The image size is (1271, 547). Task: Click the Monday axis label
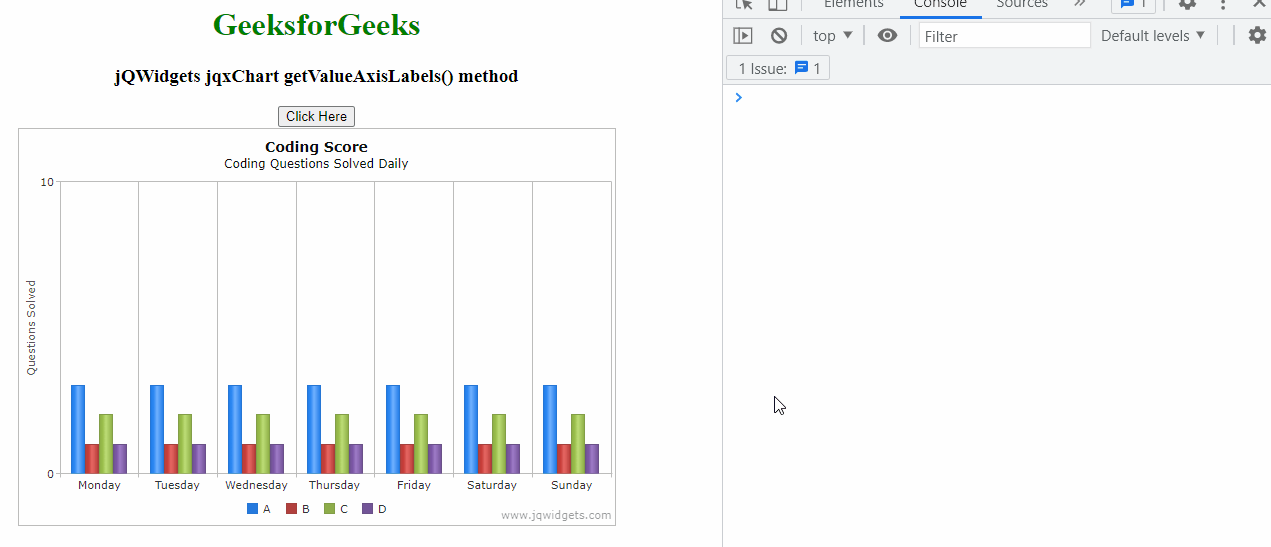99,485
